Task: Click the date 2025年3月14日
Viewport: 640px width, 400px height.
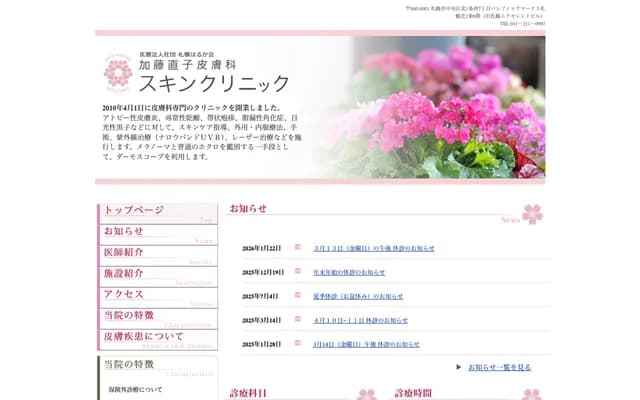Action: pyautogui.click(x=262, y=320)
